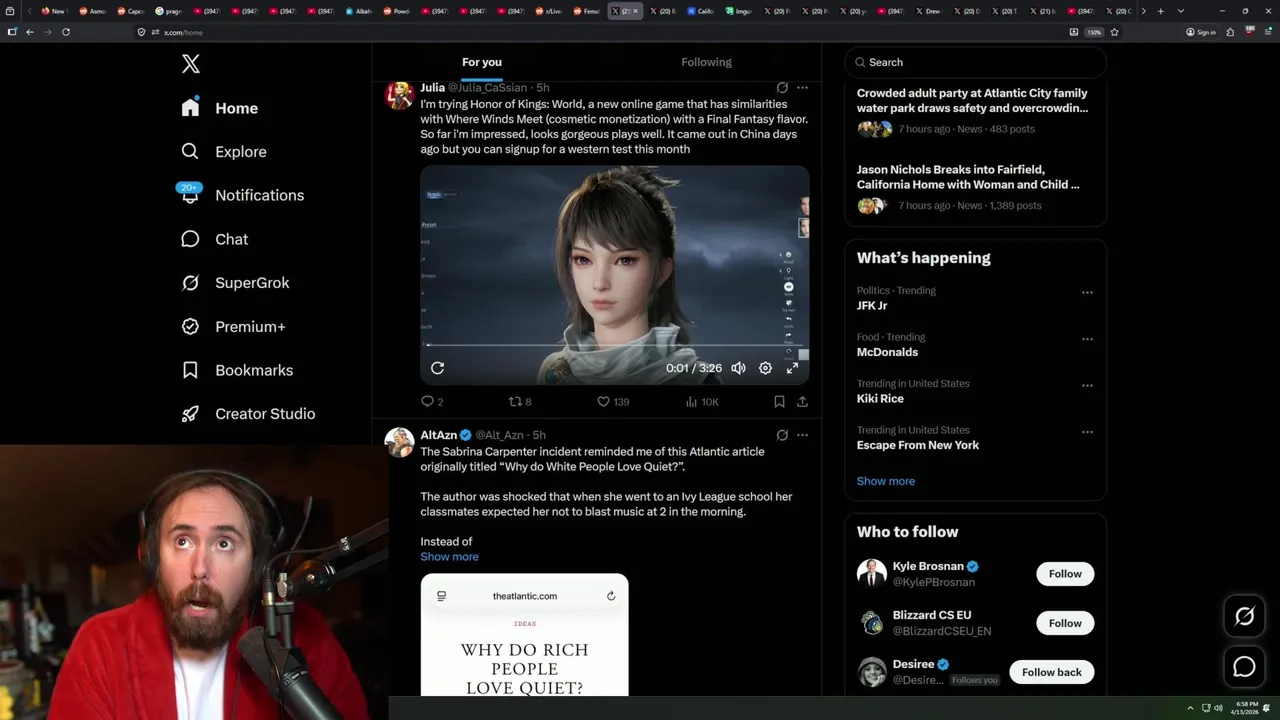Bookmark Julia's post
This screenshot has width=1280, height=720.
779,402
